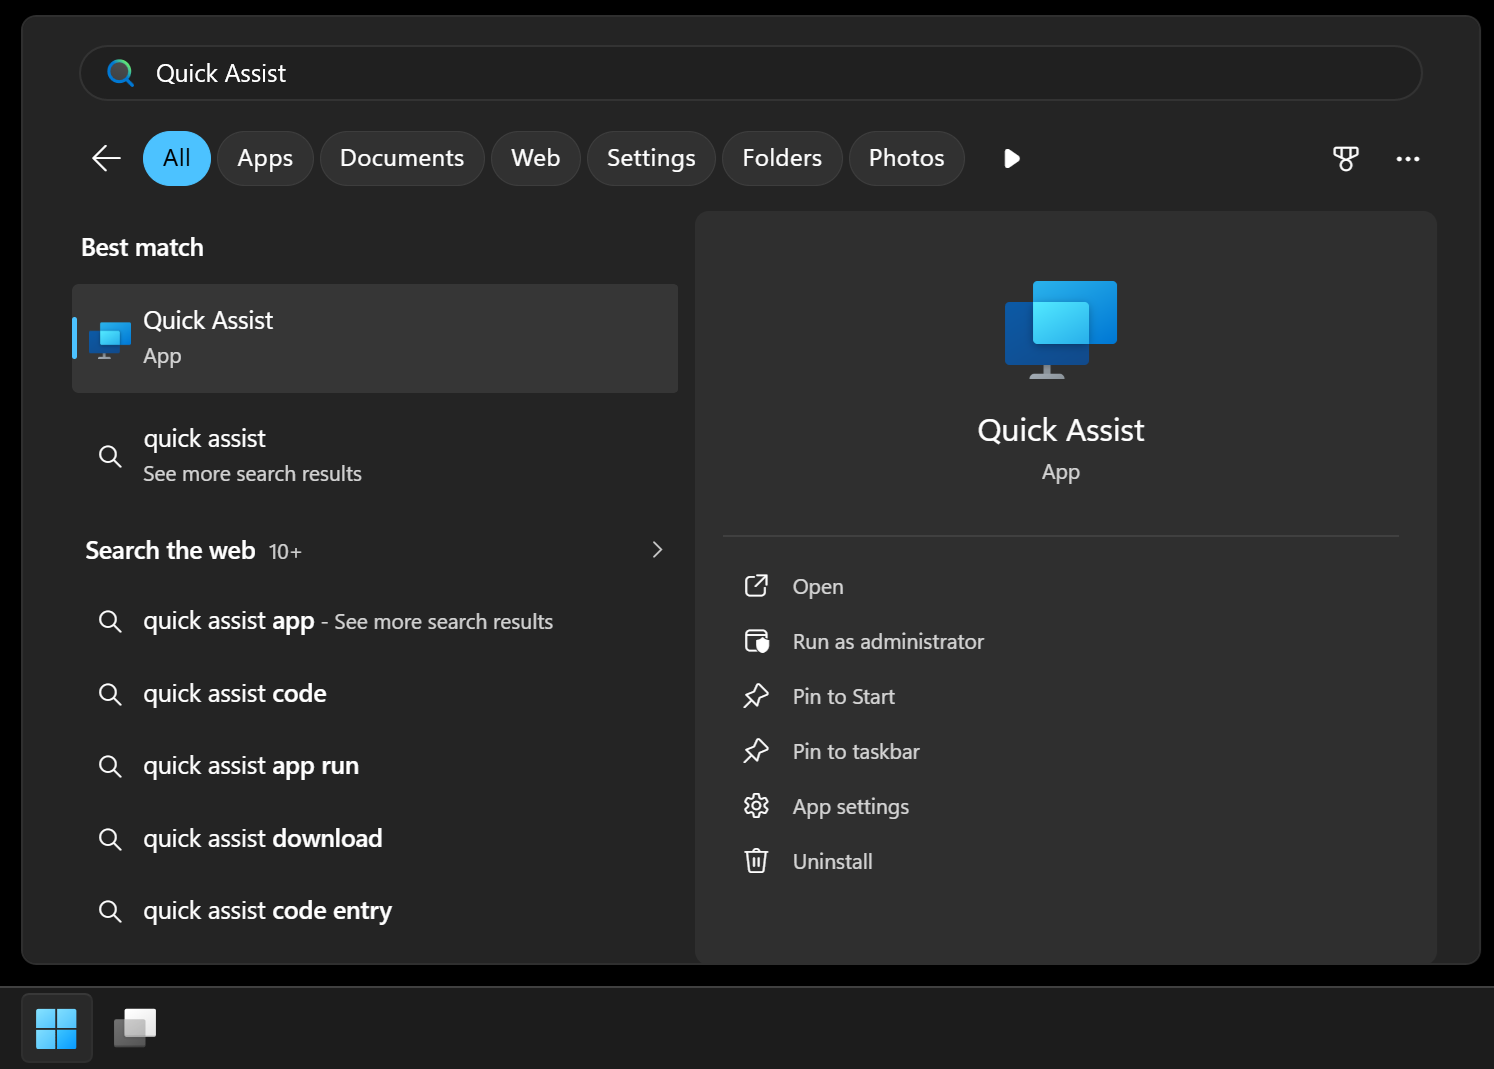Select 'quick assist' see more search results

click(x=375, y=455)
